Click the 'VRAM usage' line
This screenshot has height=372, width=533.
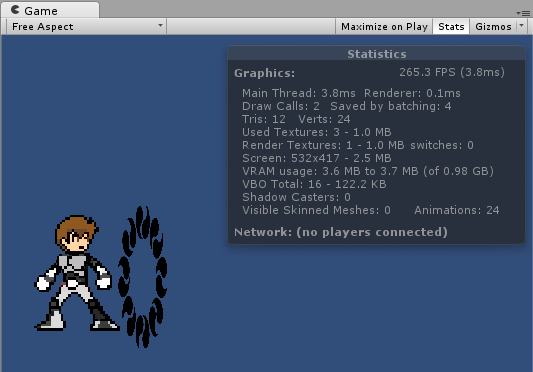367,171
